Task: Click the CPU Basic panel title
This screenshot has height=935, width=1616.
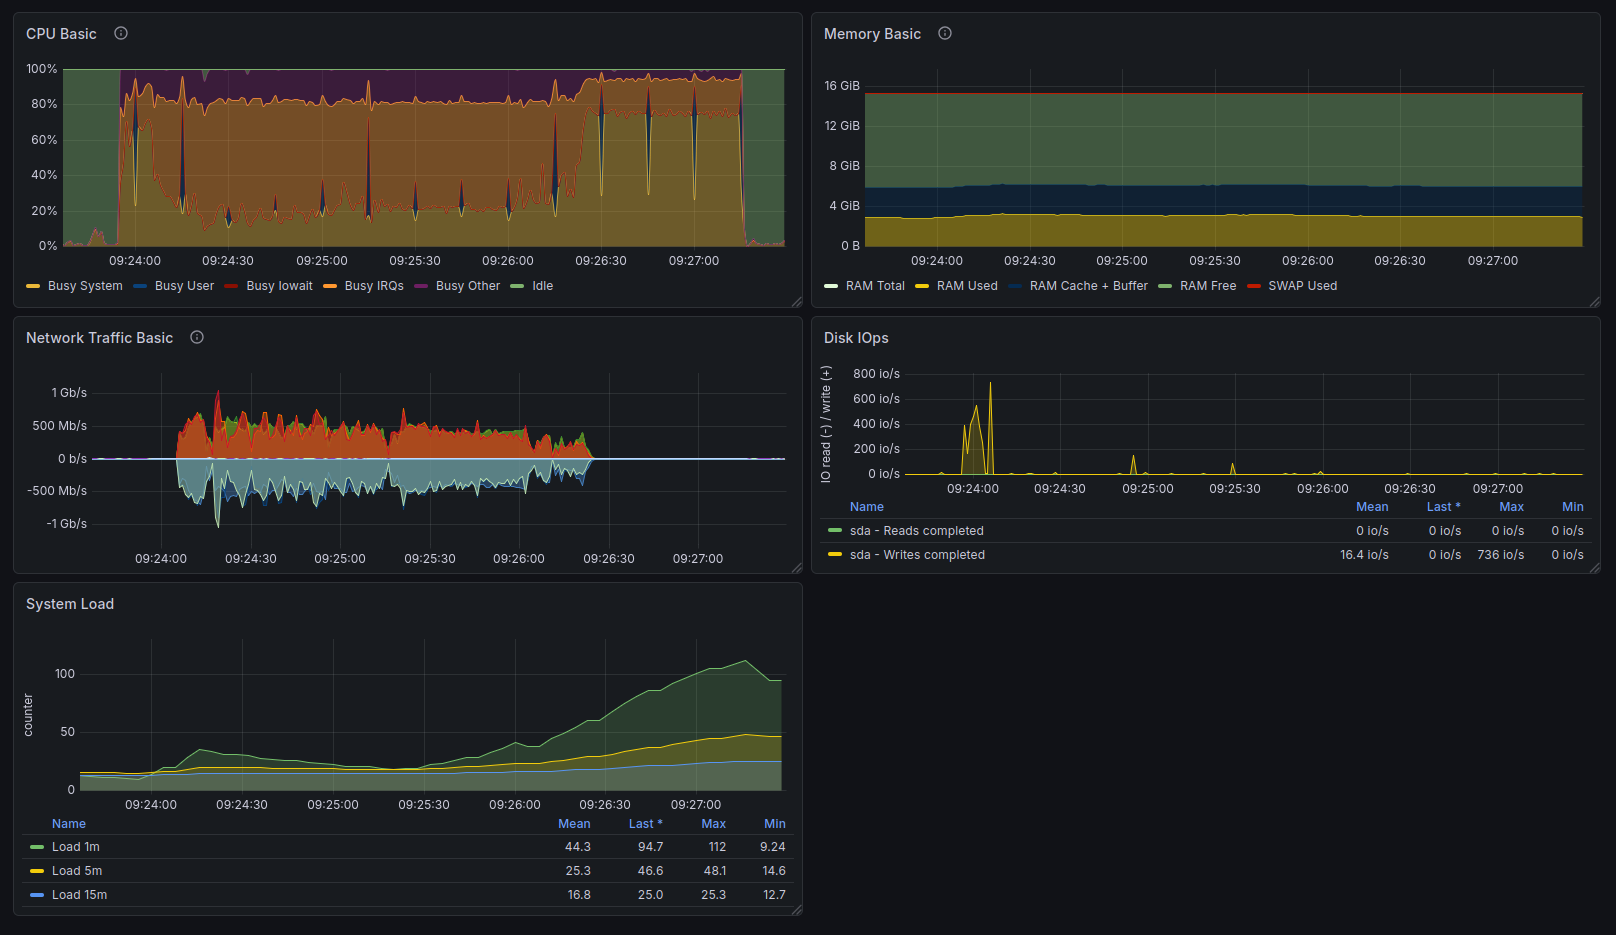Action: pyautogui.click(x=61, y=34)
